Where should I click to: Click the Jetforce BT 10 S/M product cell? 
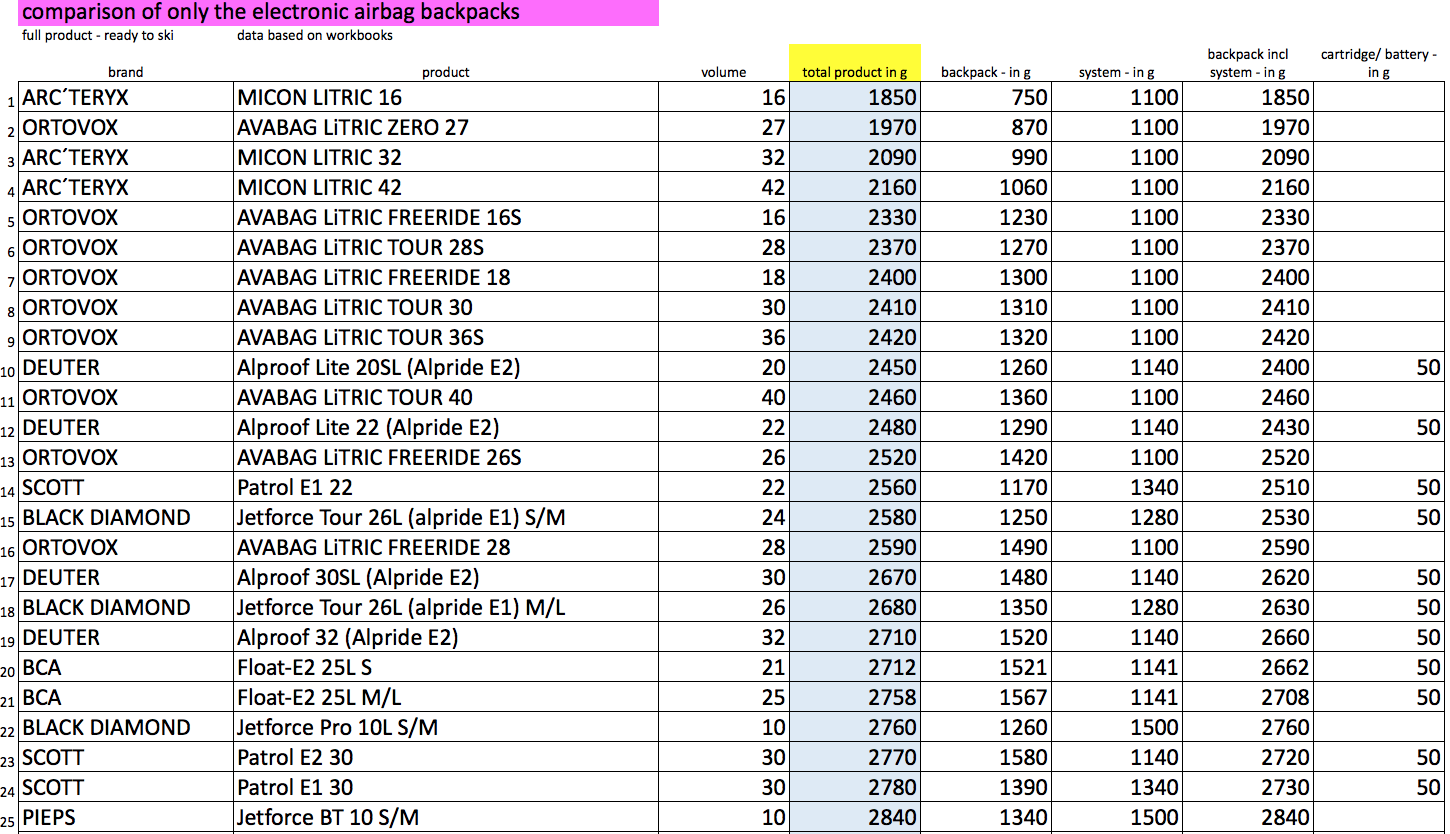(328, 818)
